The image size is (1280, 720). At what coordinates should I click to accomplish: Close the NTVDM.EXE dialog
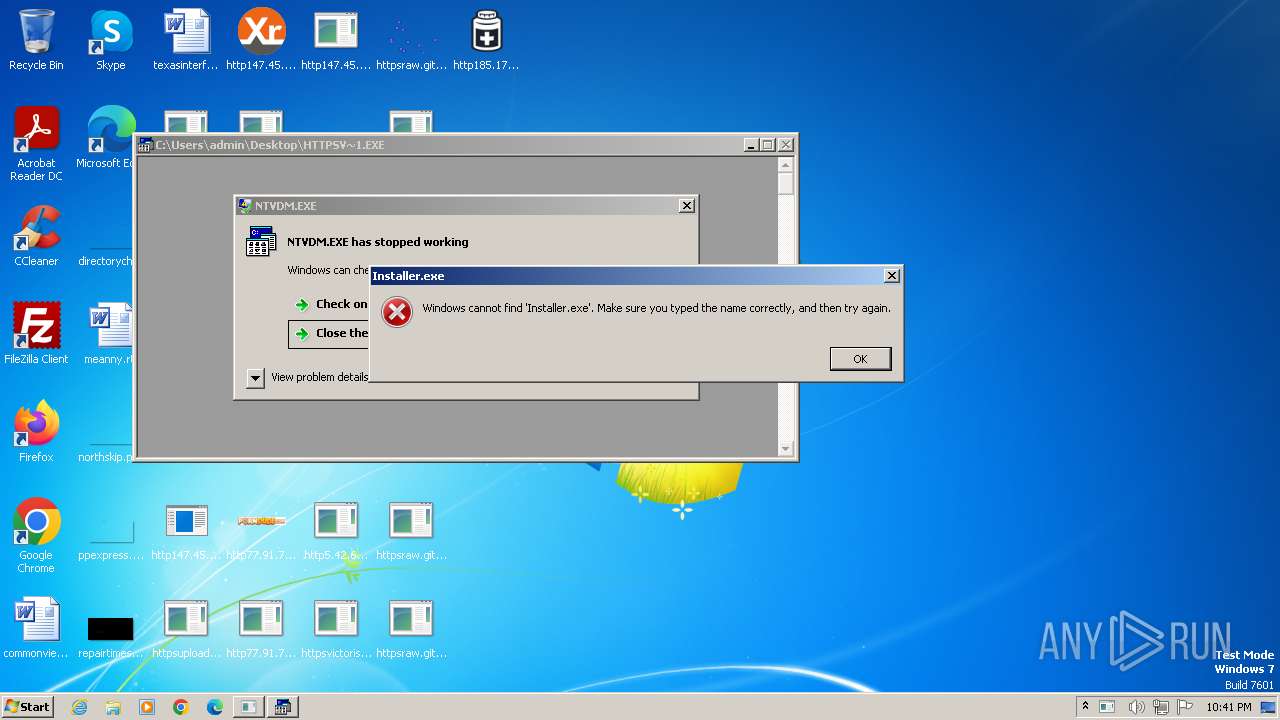(686, 205)
